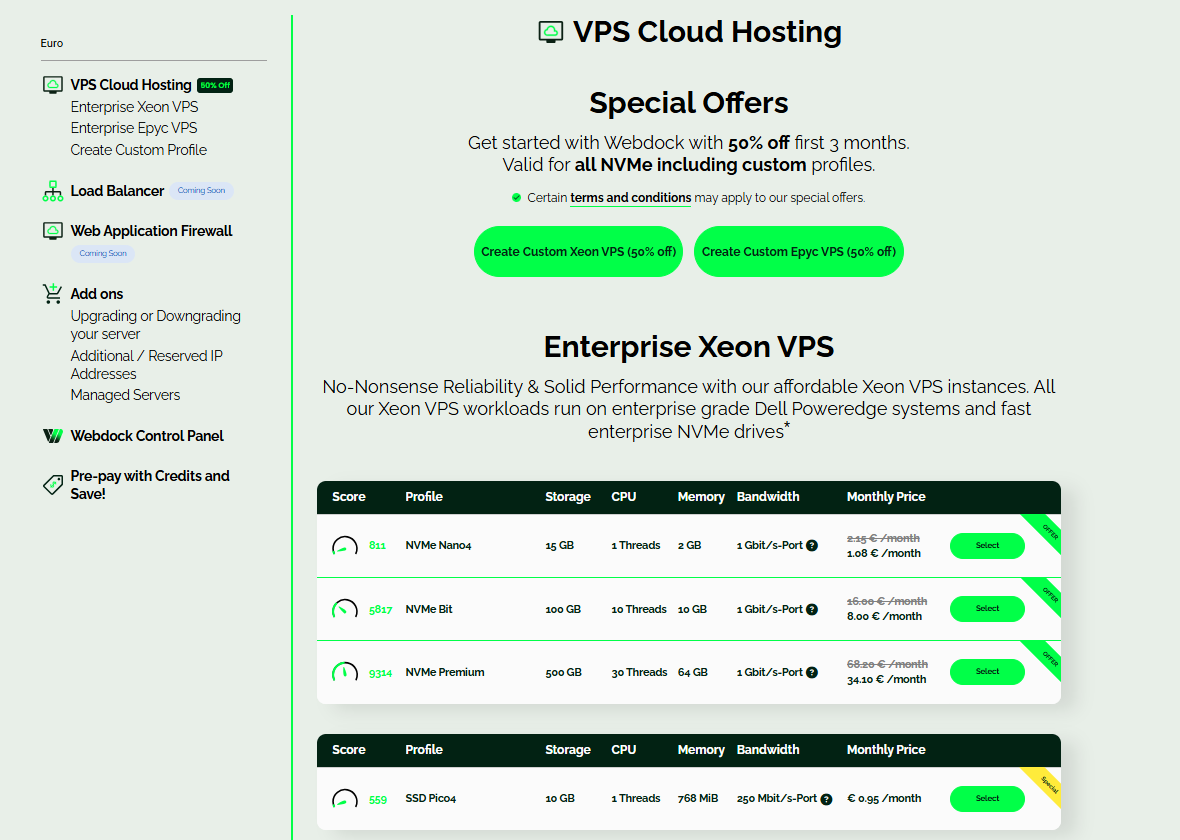Click bandwidth help icon in NVMe Bit row
This screenshot has width=1180, height=840.
[x=812, y=610]
